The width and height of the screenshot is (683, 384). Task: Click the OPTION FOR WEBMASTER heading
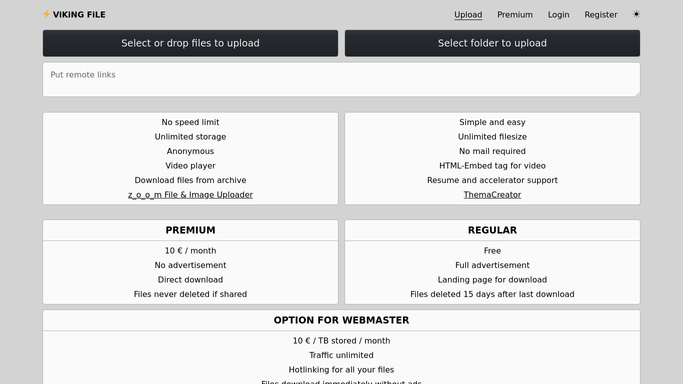coord(342,320)
